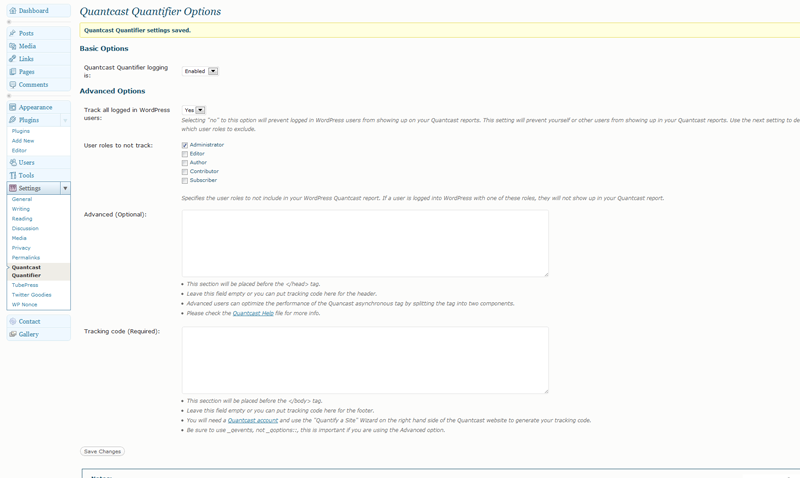Click the Gallery icon in sidebar
800x479 pixels.
13,334
